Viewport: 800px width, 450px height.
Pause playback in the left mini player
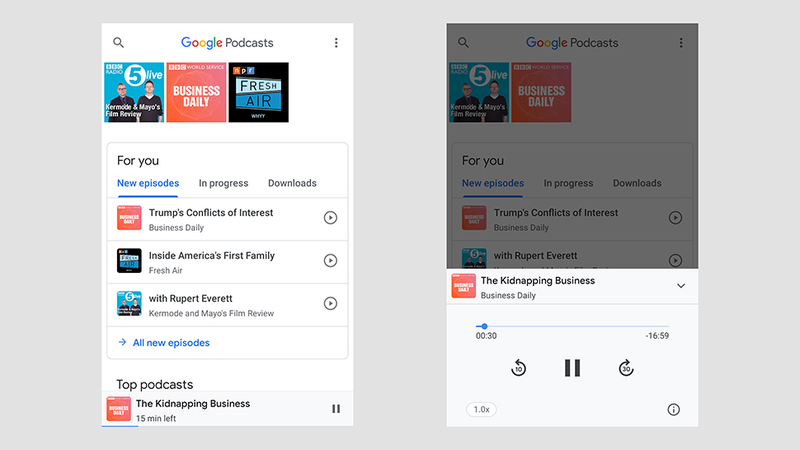[x=336, y=409]
